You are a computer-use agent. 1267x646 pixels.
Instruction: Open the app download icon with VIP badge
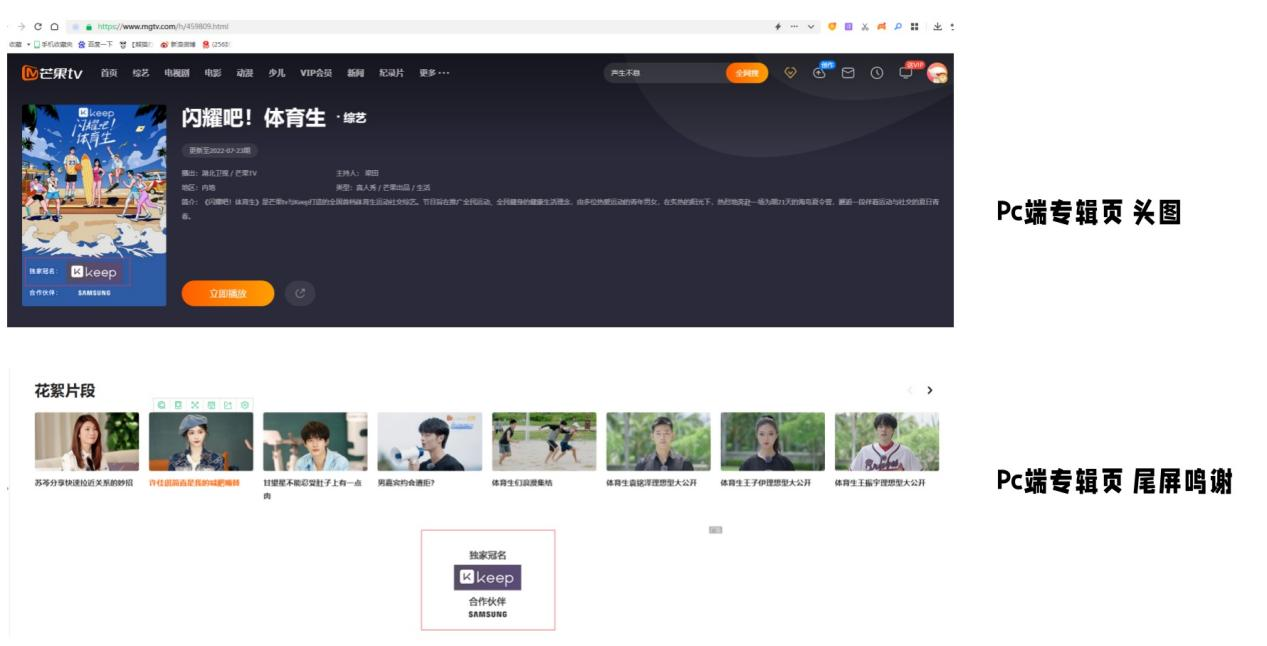907,72
